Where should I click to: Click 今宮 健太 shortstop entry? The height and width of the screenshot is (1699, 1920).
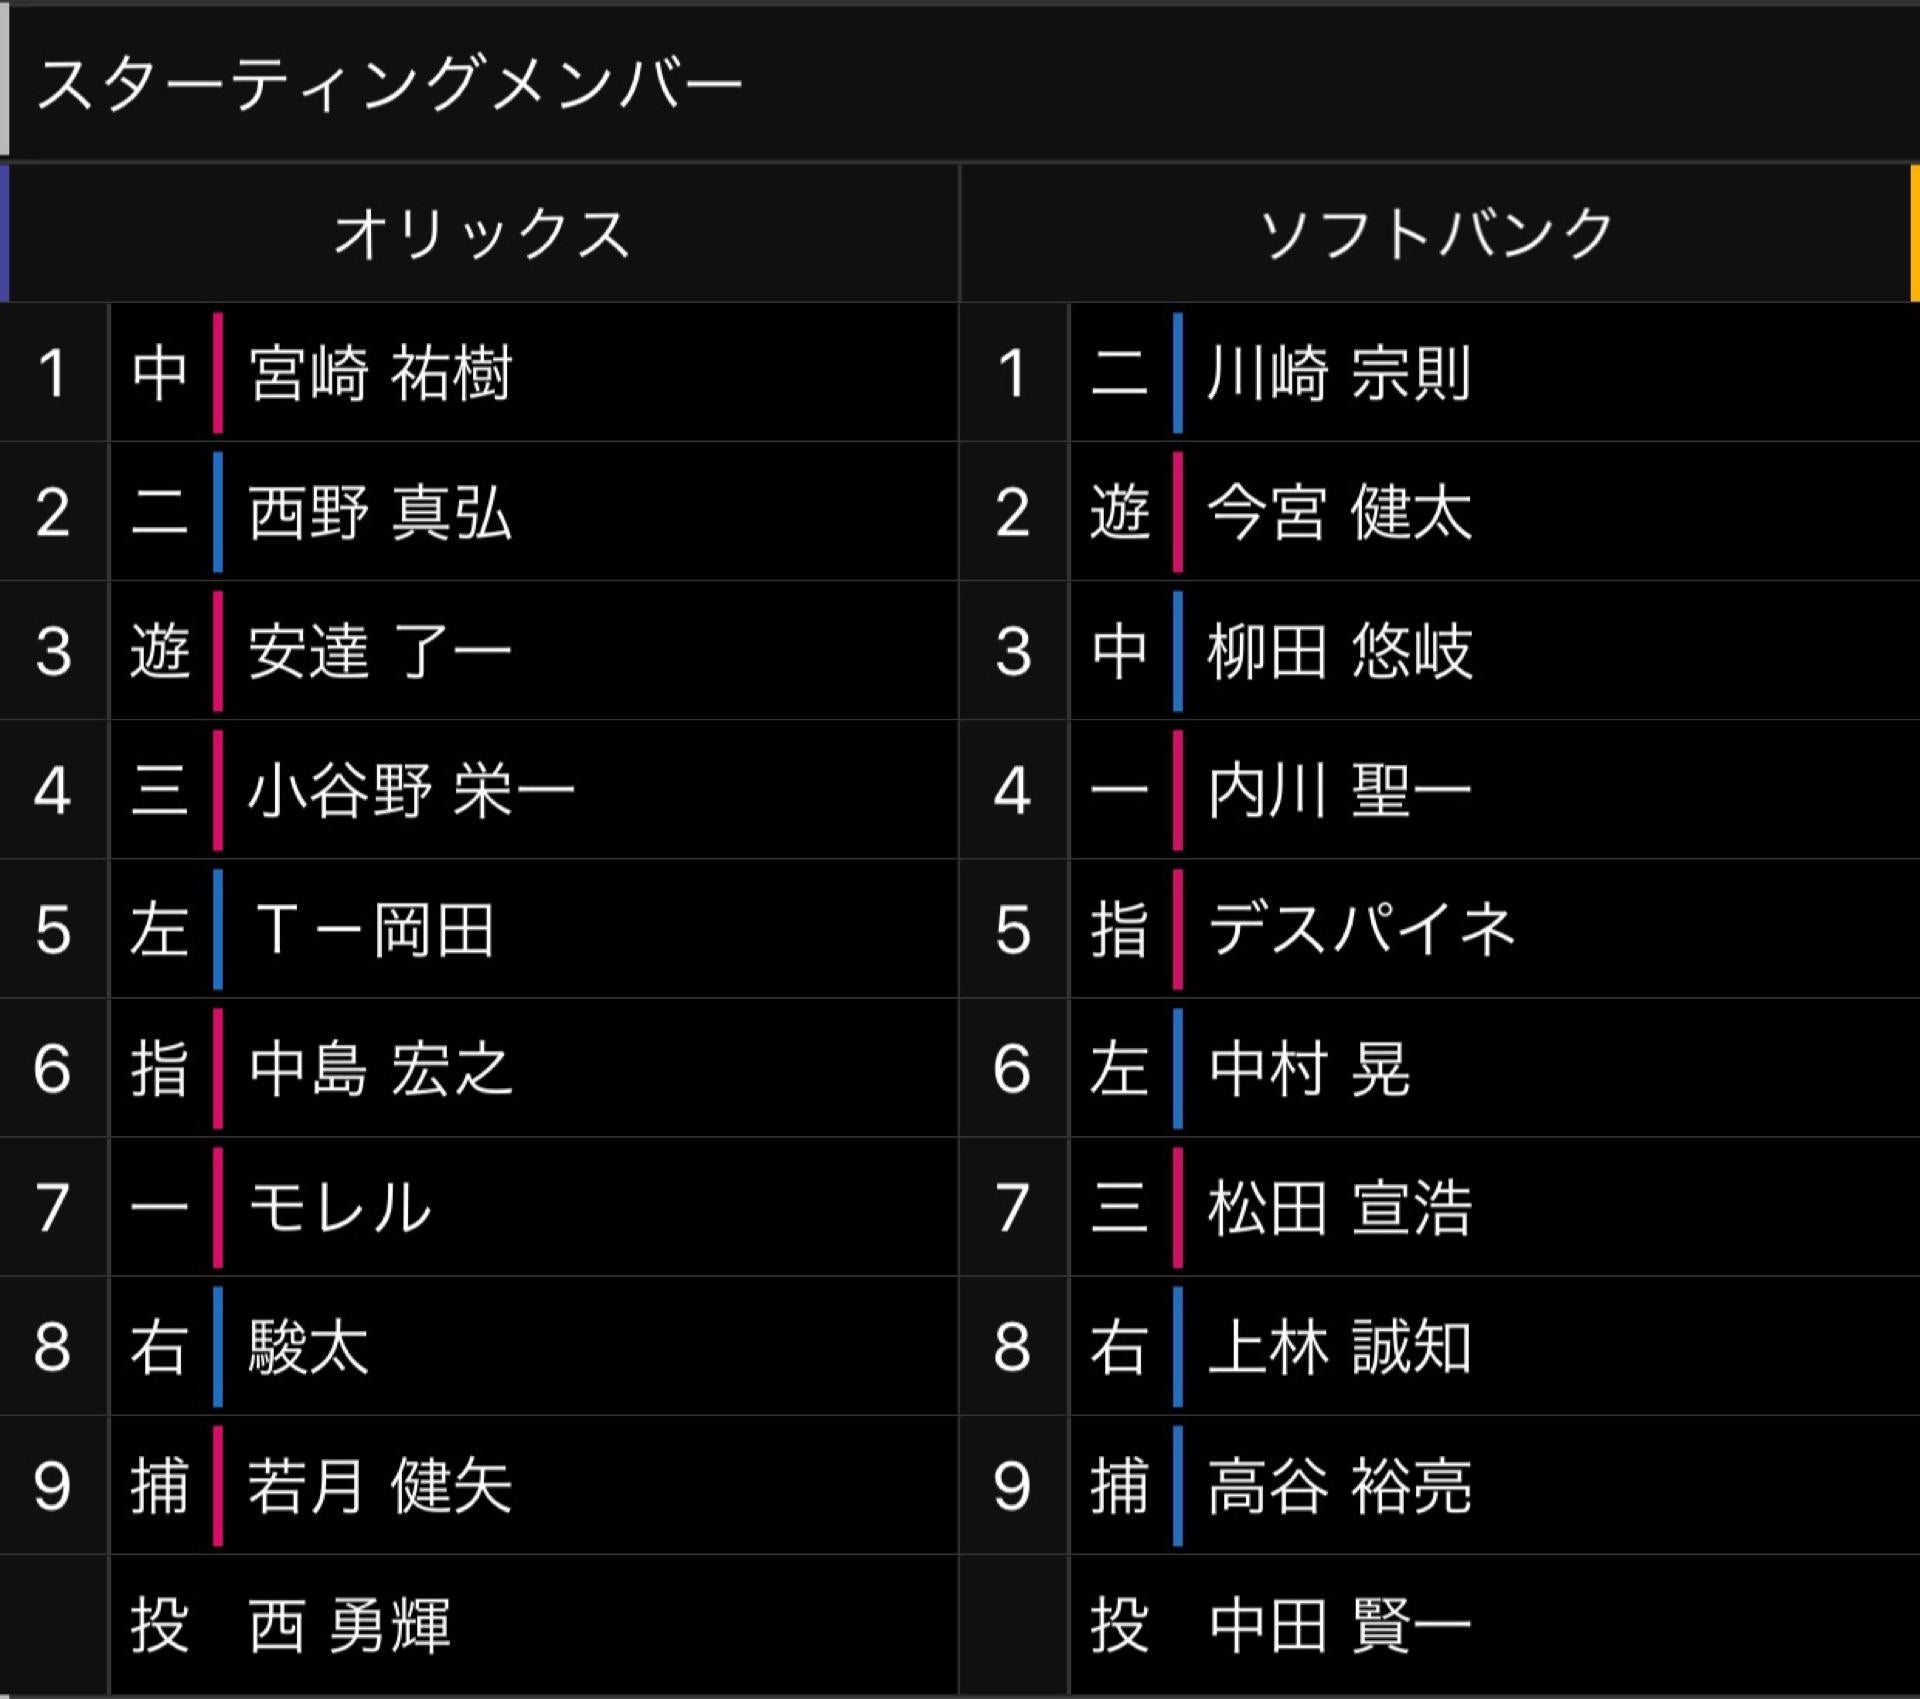point(1339,512)
